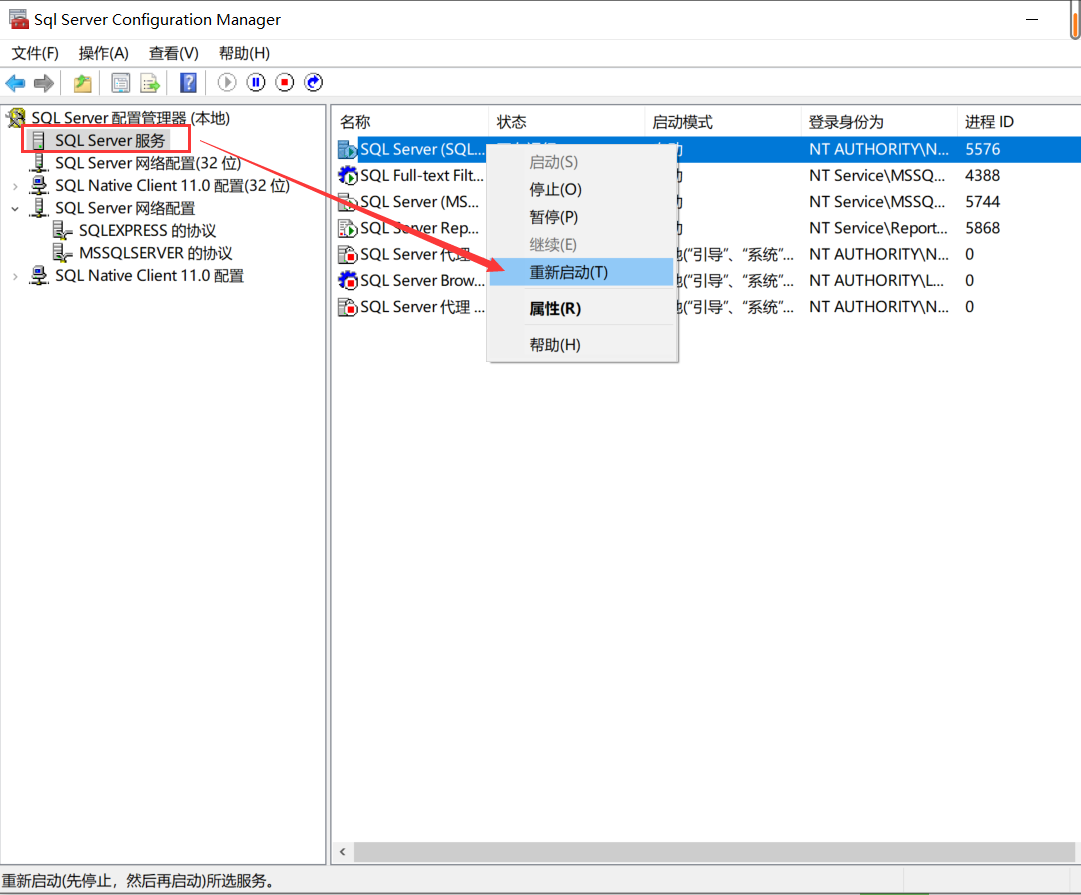Open the 文件(F) menu
This screenshot has height=895, width=1081.
click(35, 53)
